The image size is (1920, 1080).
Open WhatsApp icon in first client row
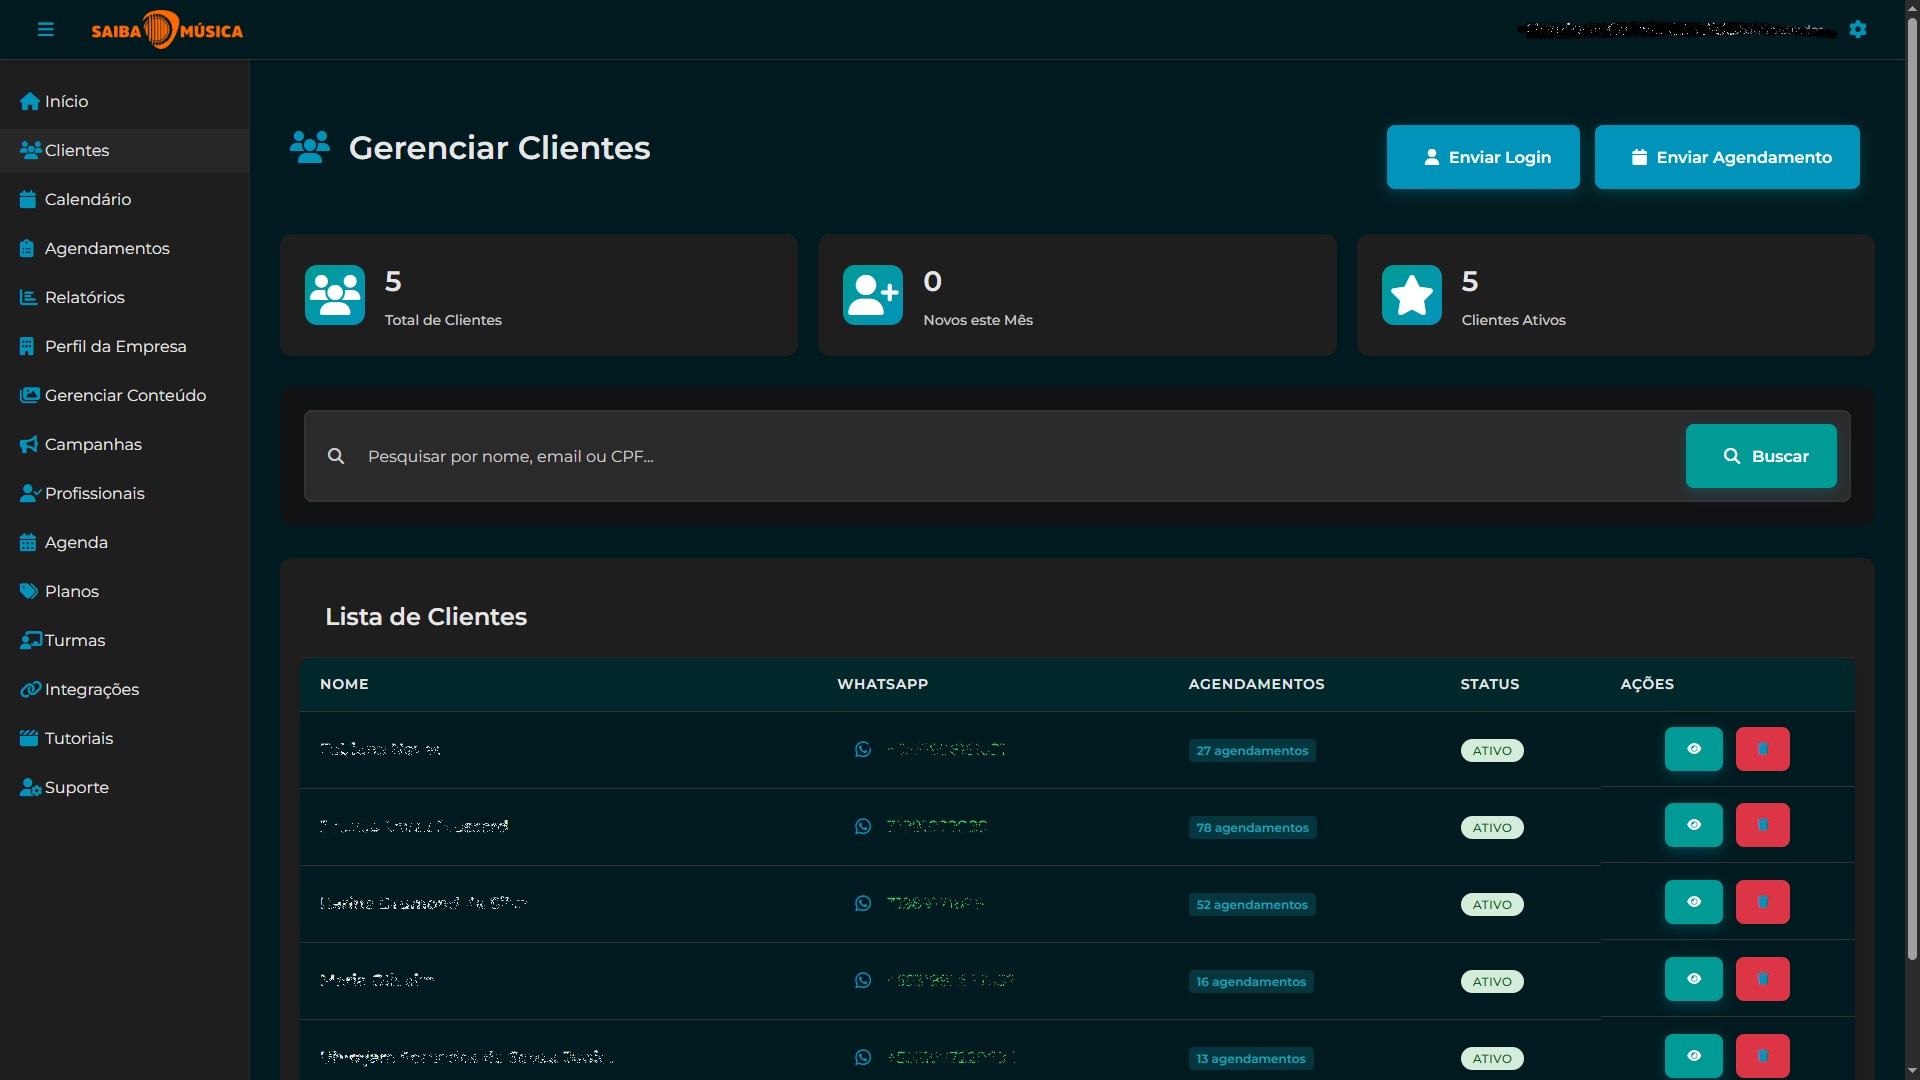[863, 750]
